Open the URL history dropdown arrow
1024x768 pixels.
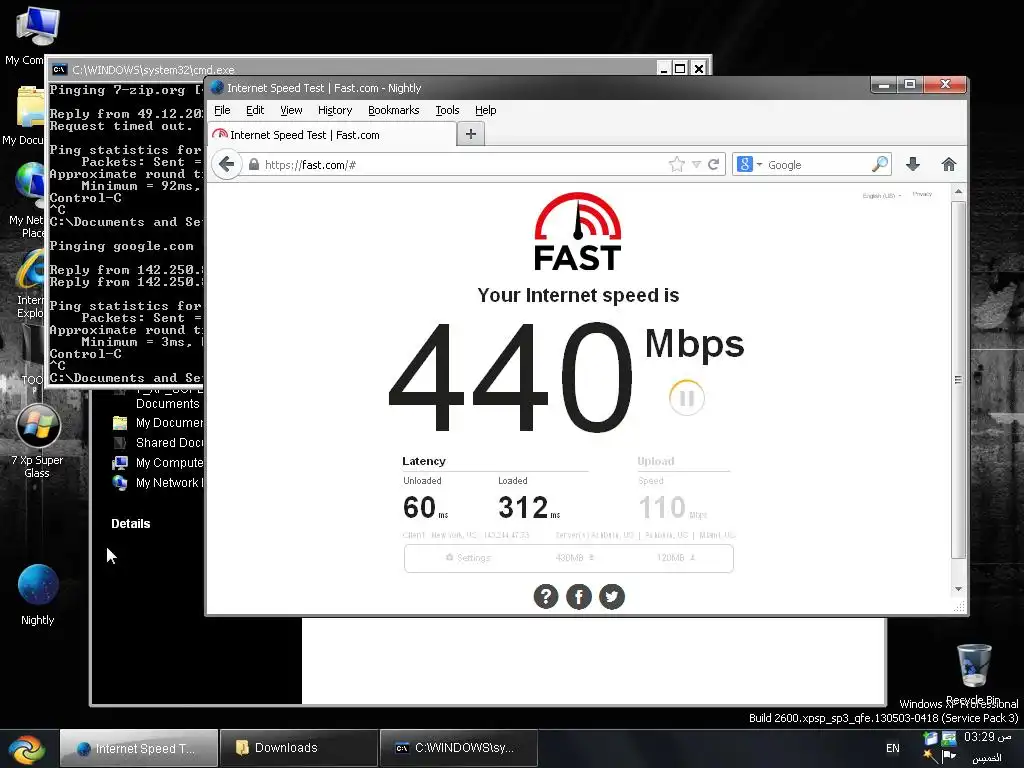[x=696, y=165]
